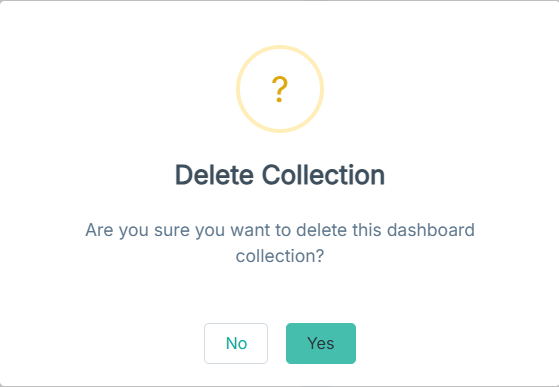559x387 pixels.
Task: Tap the white outlined No button
Action: tap(236, 344)
